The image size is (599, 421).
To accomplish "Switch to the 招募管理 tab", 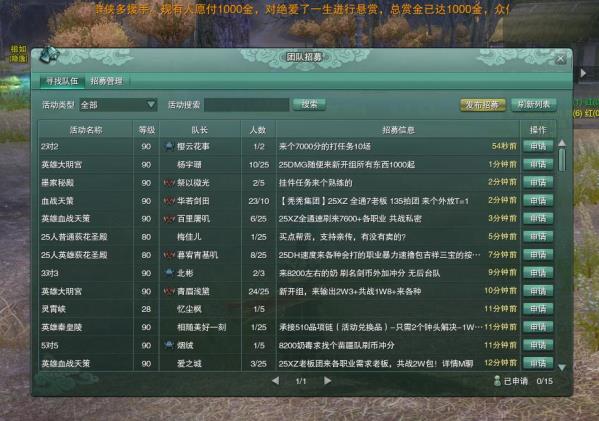I will [107, 81].
